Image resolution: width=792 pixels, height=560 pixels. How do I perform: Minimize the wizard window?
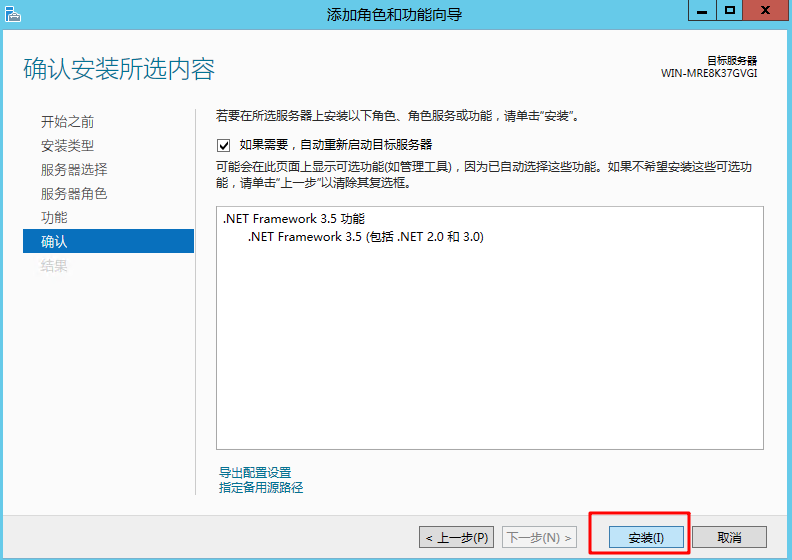point(702,11)
